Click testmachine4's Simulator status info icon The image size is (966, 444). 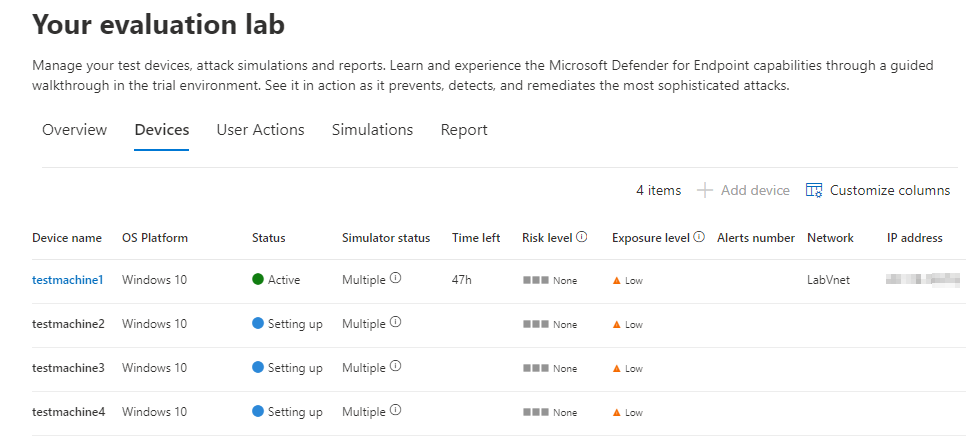point(396,410)
